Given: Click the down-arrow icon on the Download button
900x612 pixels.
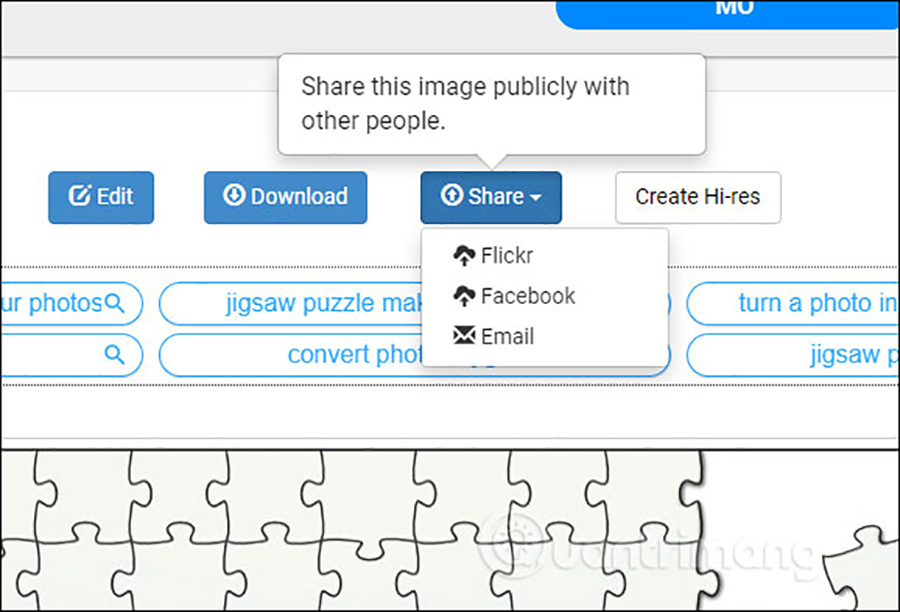Looking at the screenshot, I should [x=235, y=196].
